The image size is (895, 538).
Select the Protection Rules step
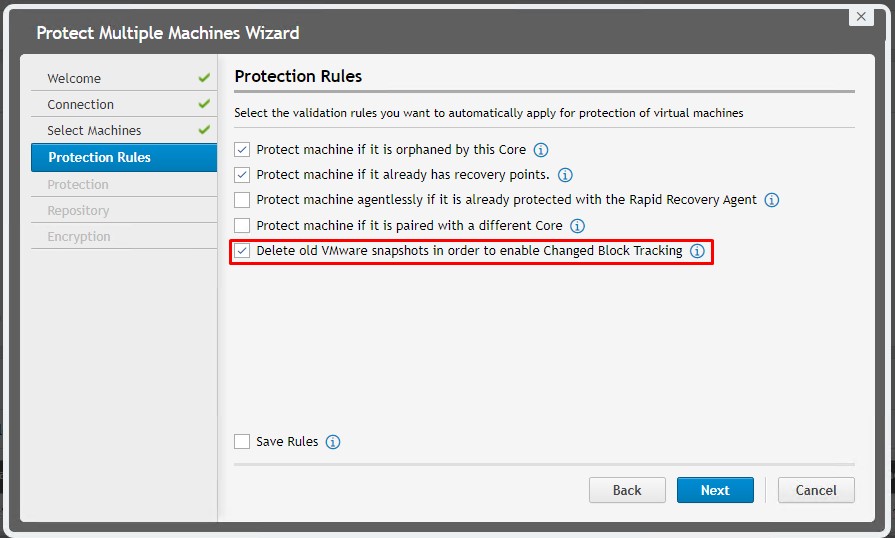[x=99, y=157]
